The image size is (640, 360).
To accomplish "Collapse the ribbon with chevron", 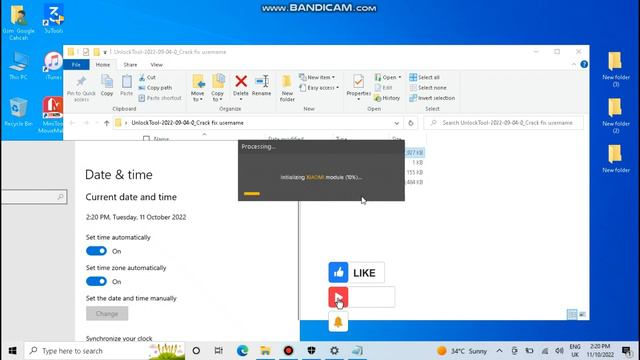I will pyautogui.click(x=573, y=64).
